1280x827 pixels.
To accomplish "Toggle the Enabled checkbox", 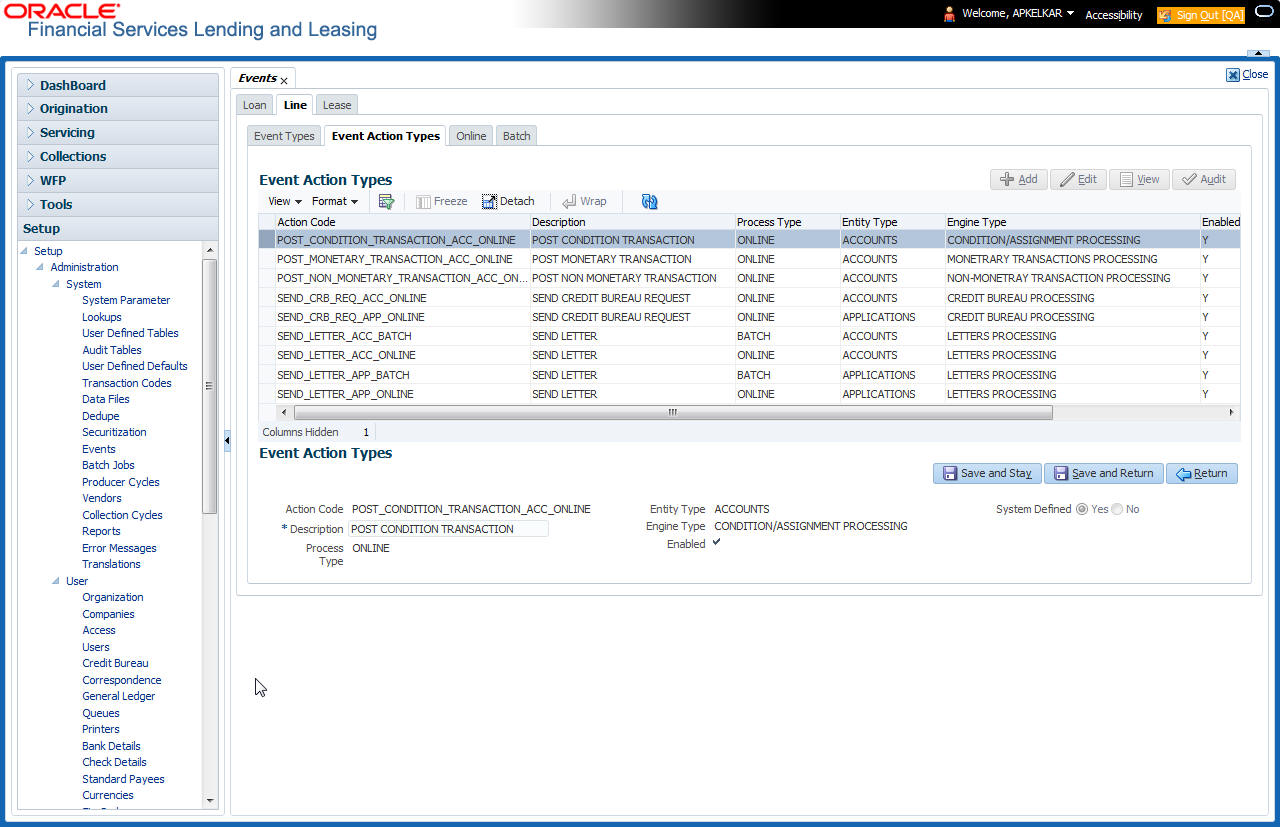I will tap(716, 543).
